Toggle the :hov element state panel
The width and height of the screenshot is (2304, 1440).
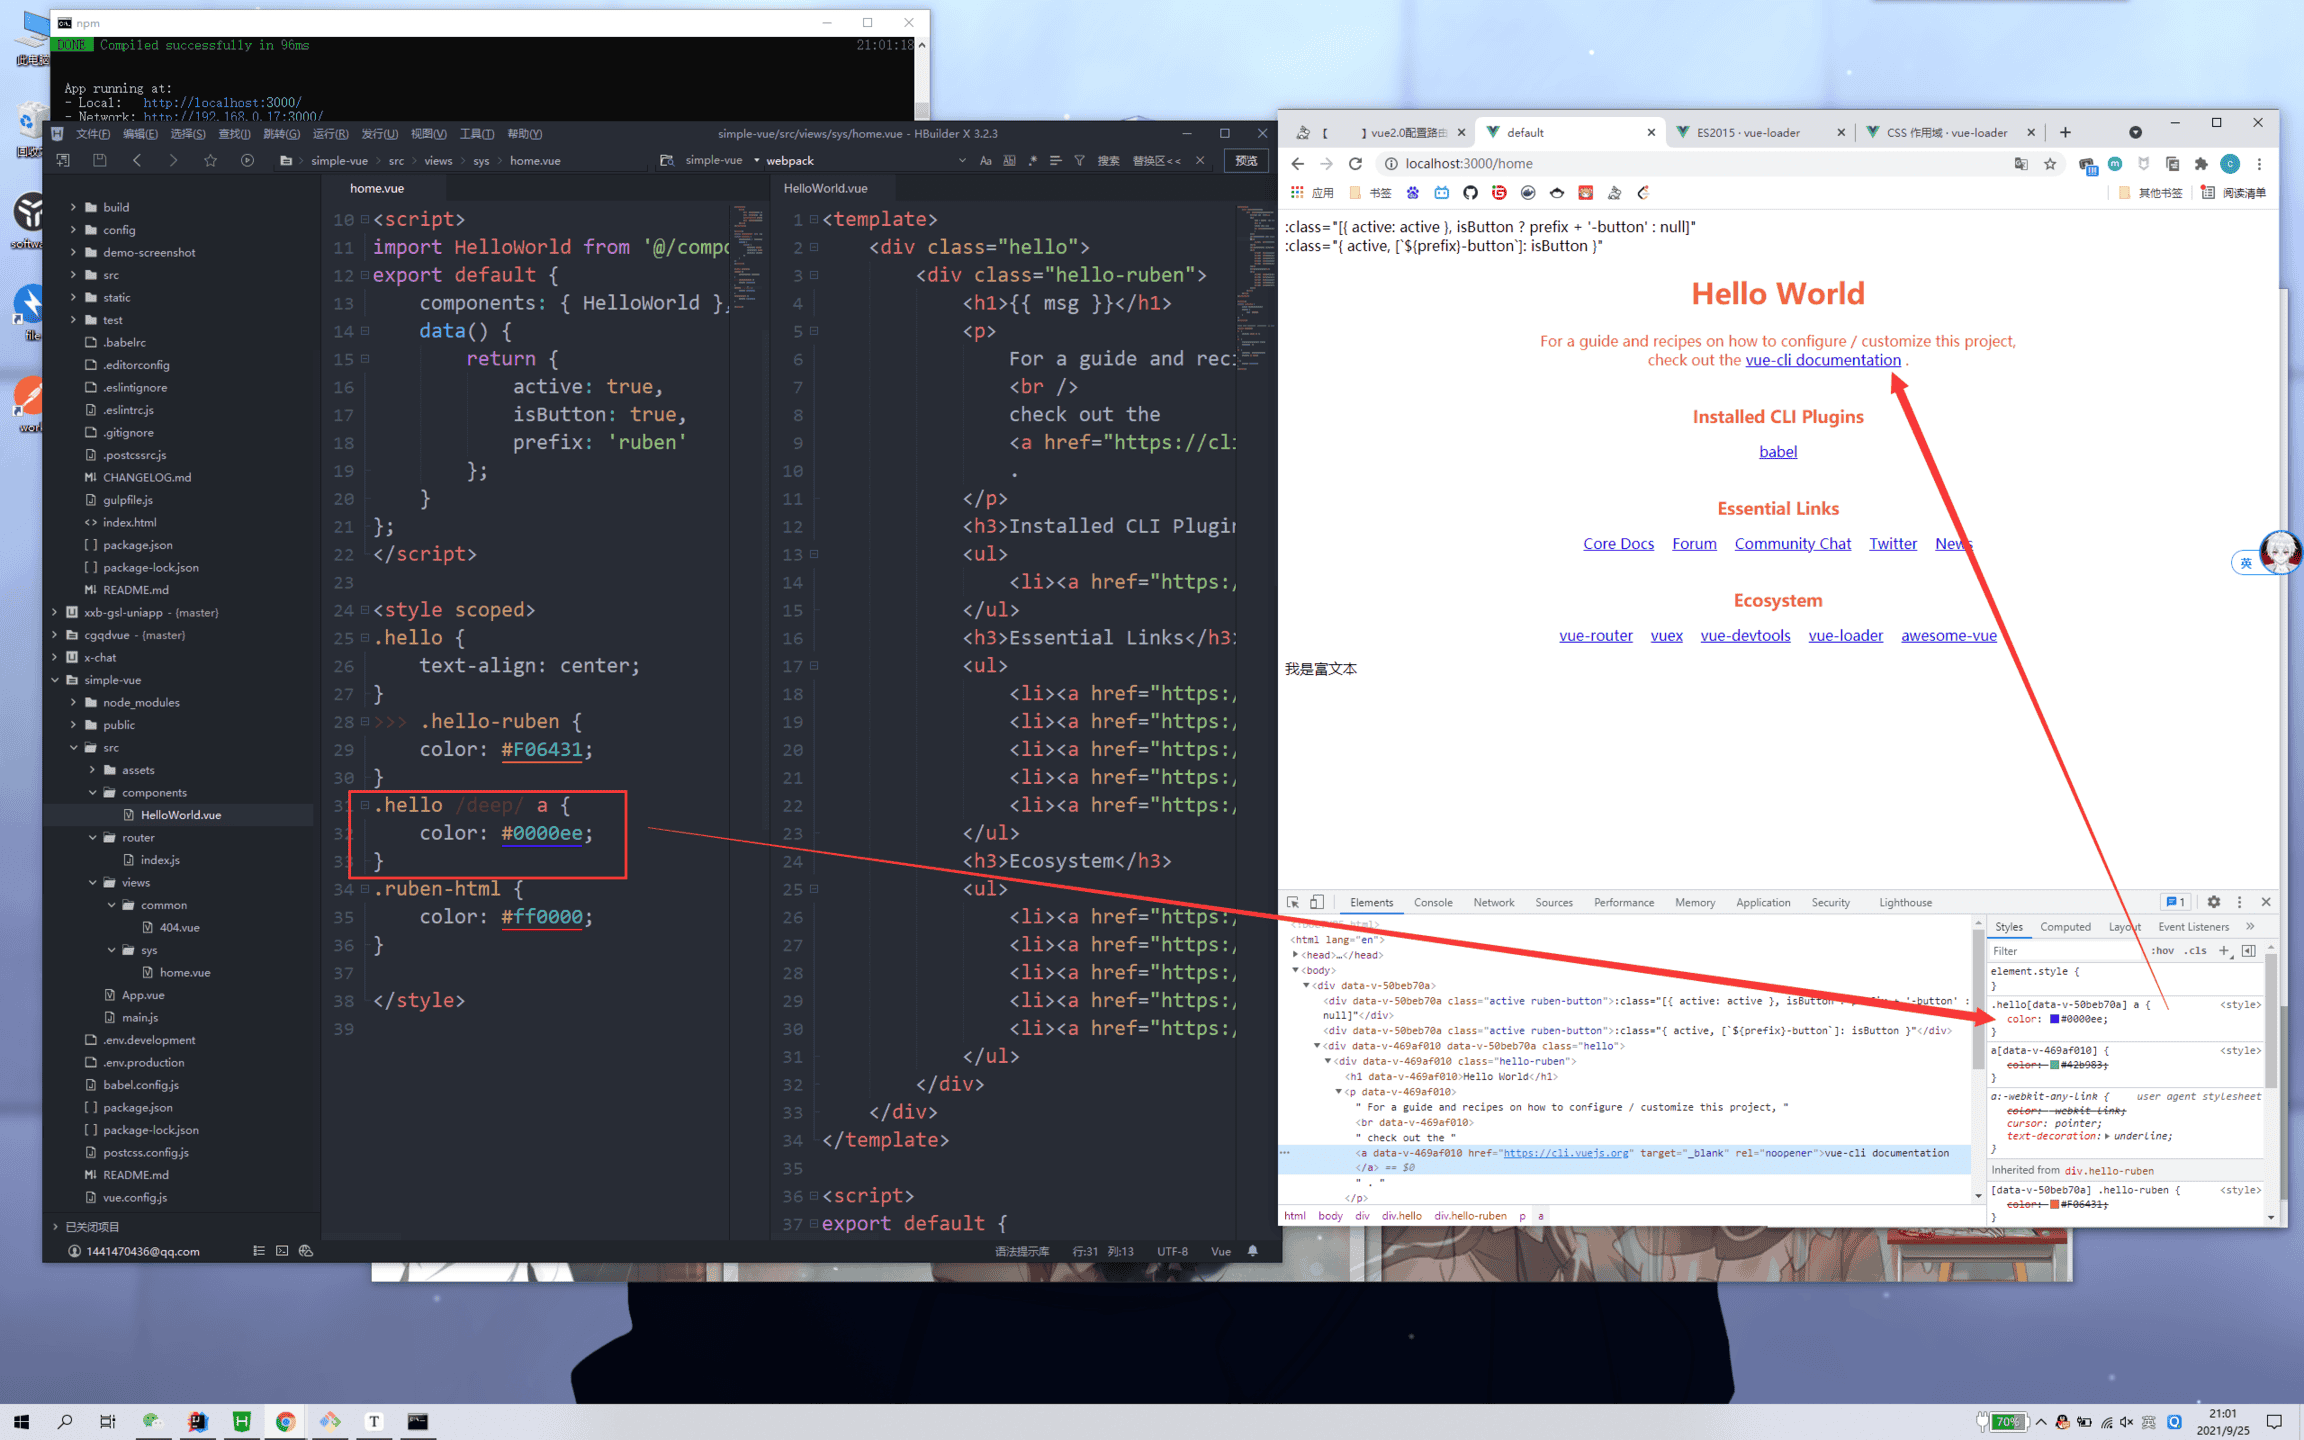[x=2162, y=951]
